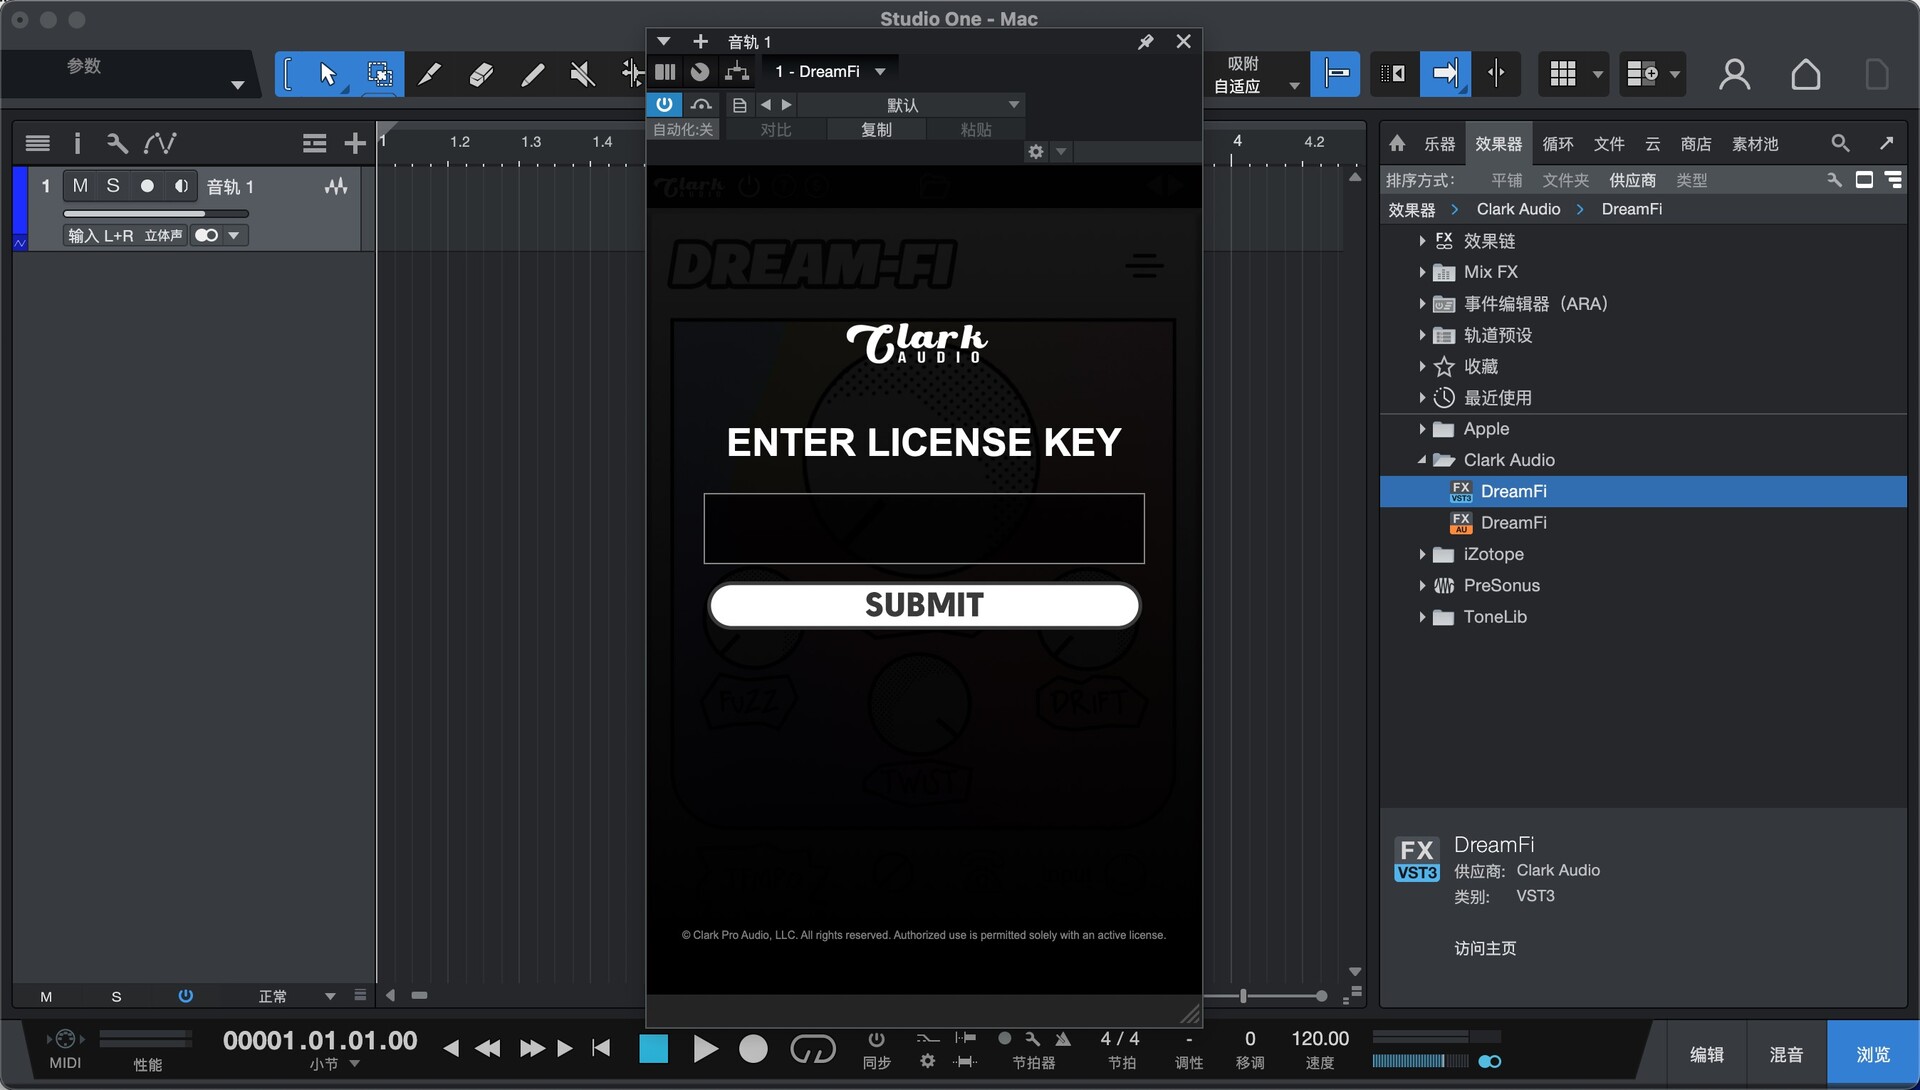This screenshot has width=1920, height=1090.
Task: Arm record on track 音轨 1
Action: [x=147, y=185]
